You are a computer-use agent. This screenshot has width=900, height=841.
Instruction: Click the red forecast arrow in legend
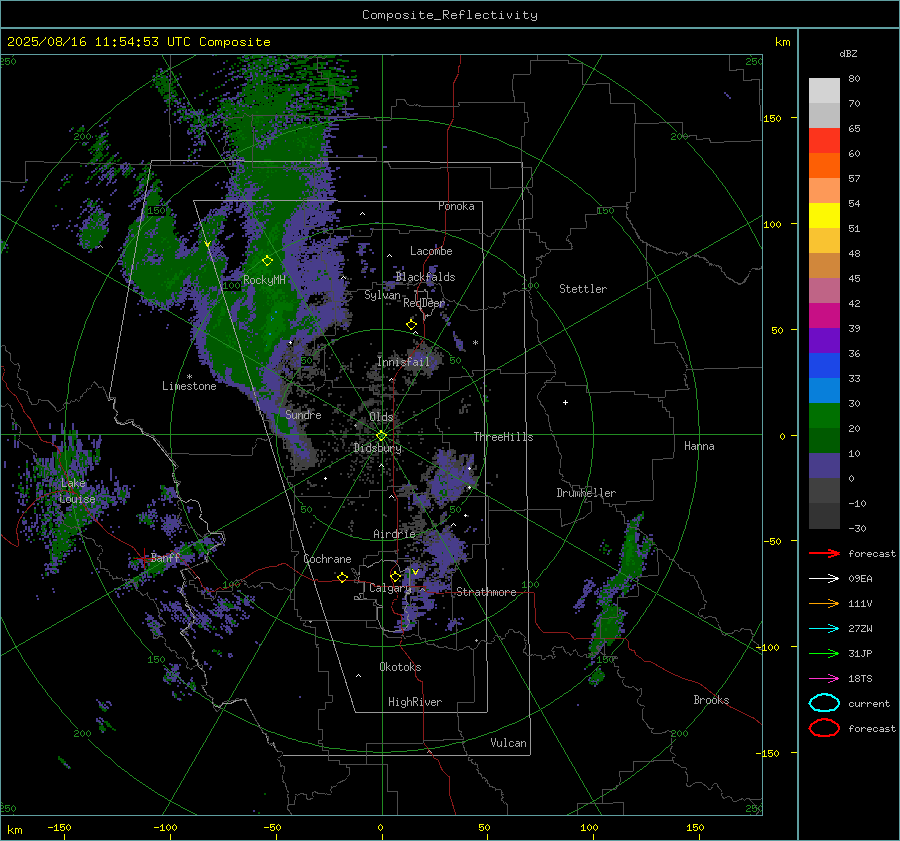(824, 553)
